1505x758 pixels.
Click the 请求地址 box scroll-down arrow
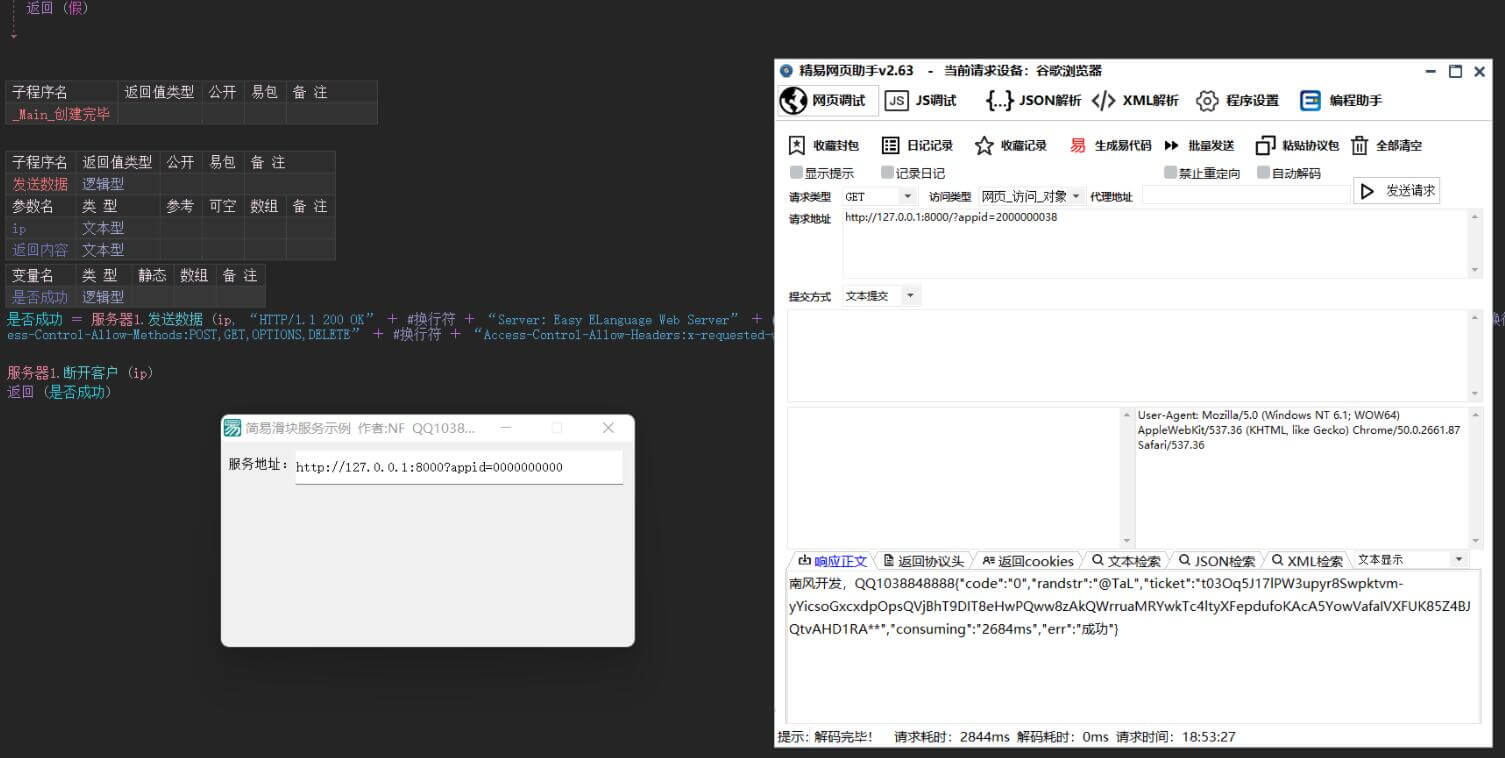[x=1475, y=270]
